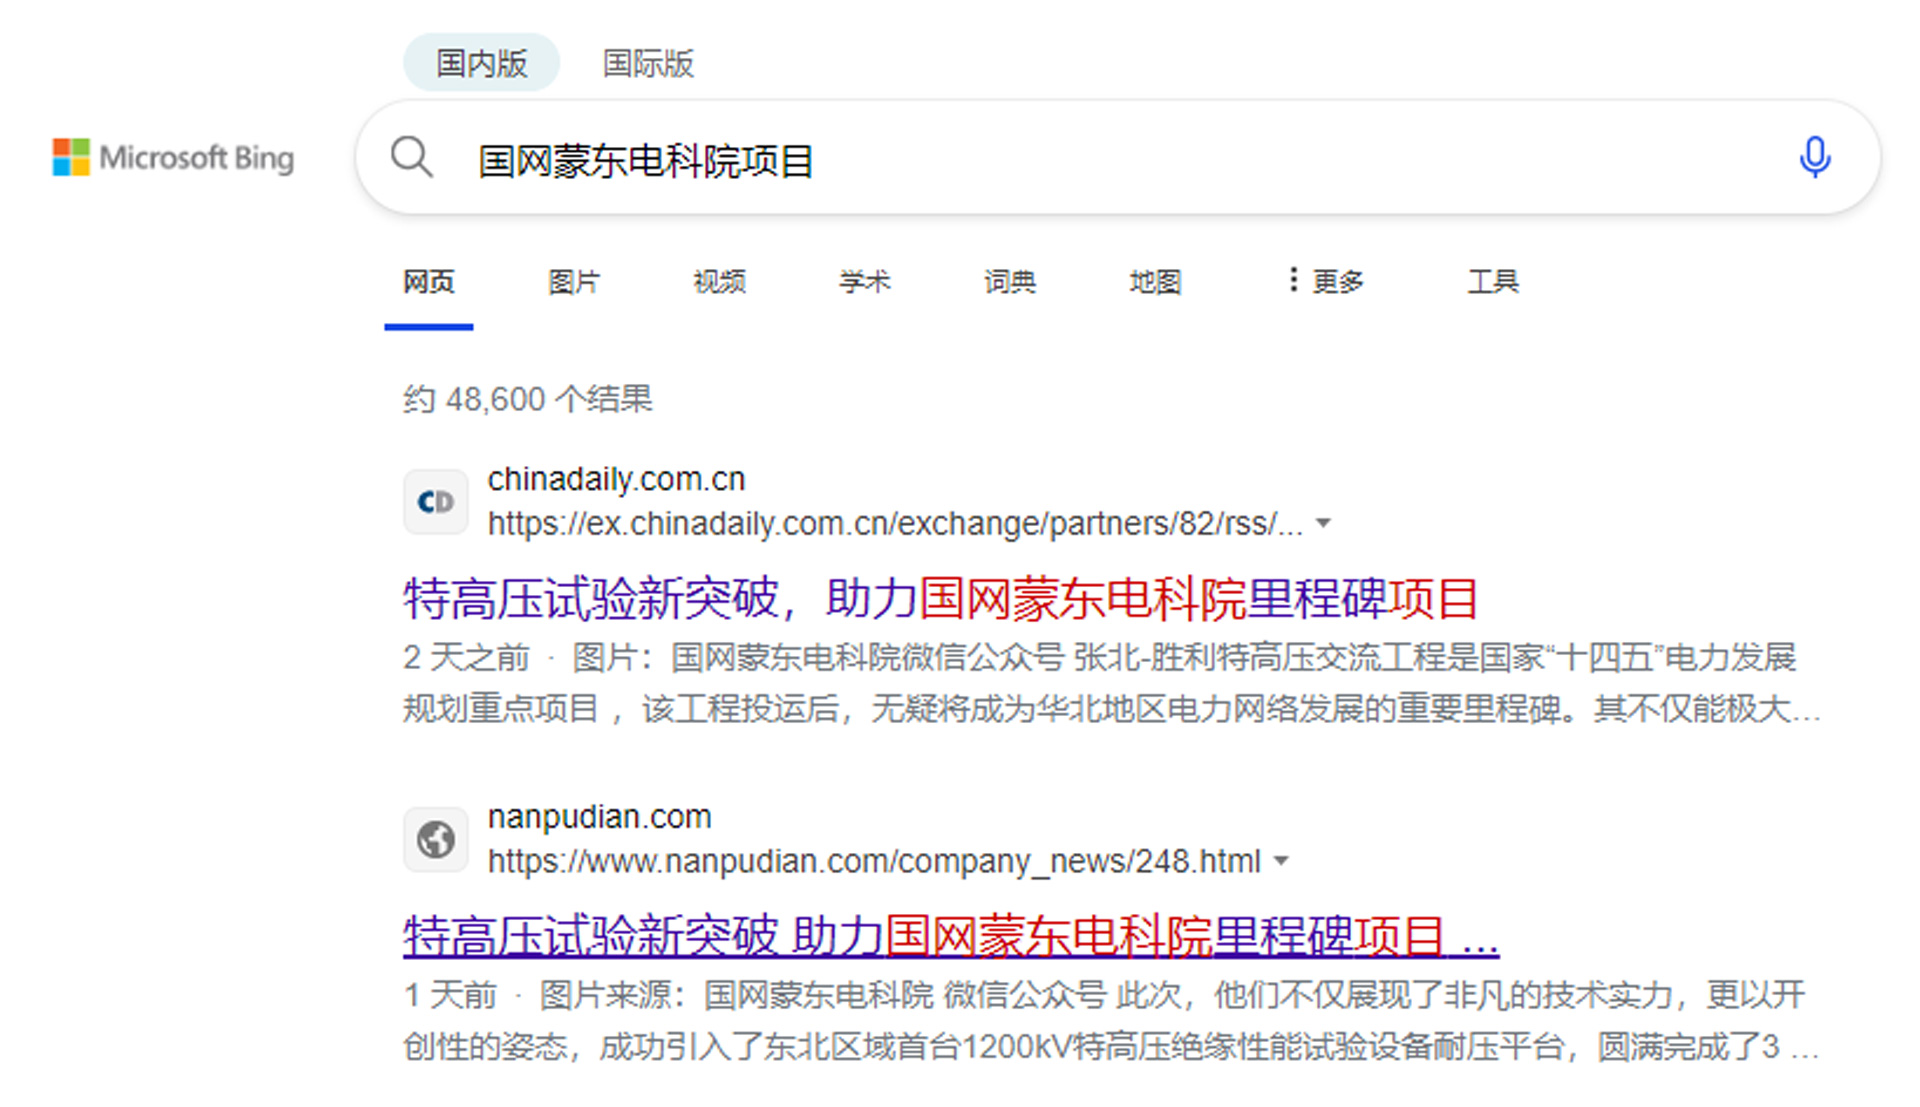The image size is (1920, 1107).
Task: Start voice search with microphone icon
Action: coord(1814,158)
